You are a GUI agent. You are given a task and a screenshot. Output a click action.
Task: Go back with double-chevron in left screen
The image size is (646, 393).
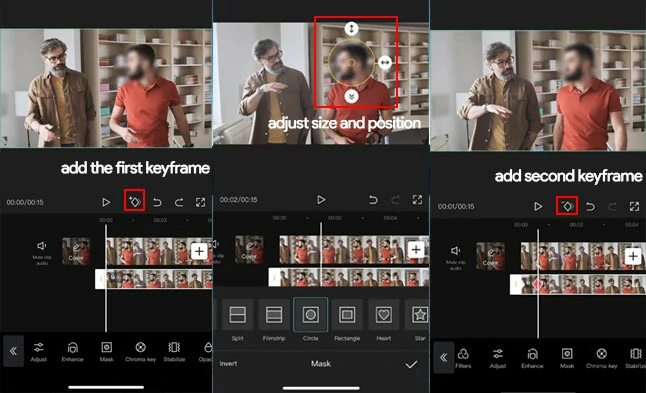point(14,351)
